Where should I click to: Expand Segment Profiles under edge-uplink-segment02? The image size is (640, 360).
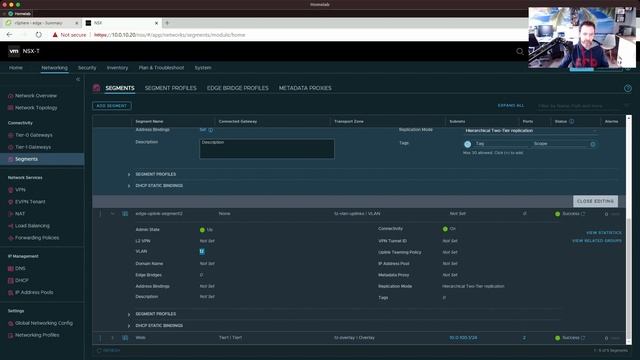(129, 314)
